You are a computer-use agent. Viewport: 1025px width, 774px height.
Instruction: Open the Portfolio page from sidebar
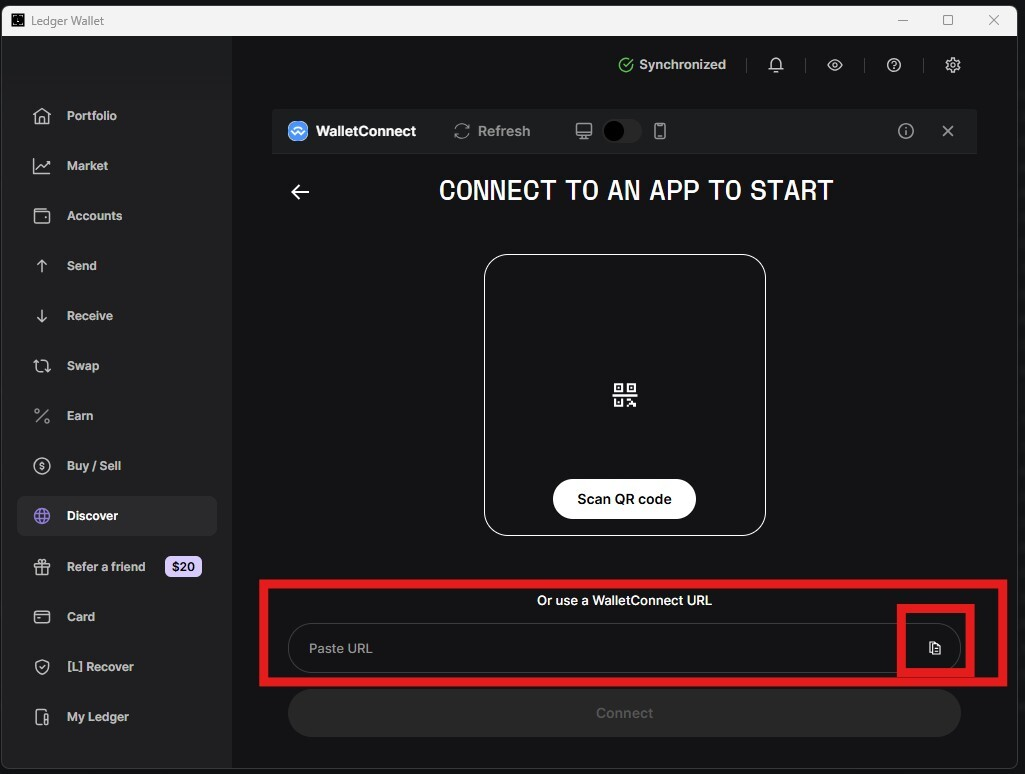point(92,116)
